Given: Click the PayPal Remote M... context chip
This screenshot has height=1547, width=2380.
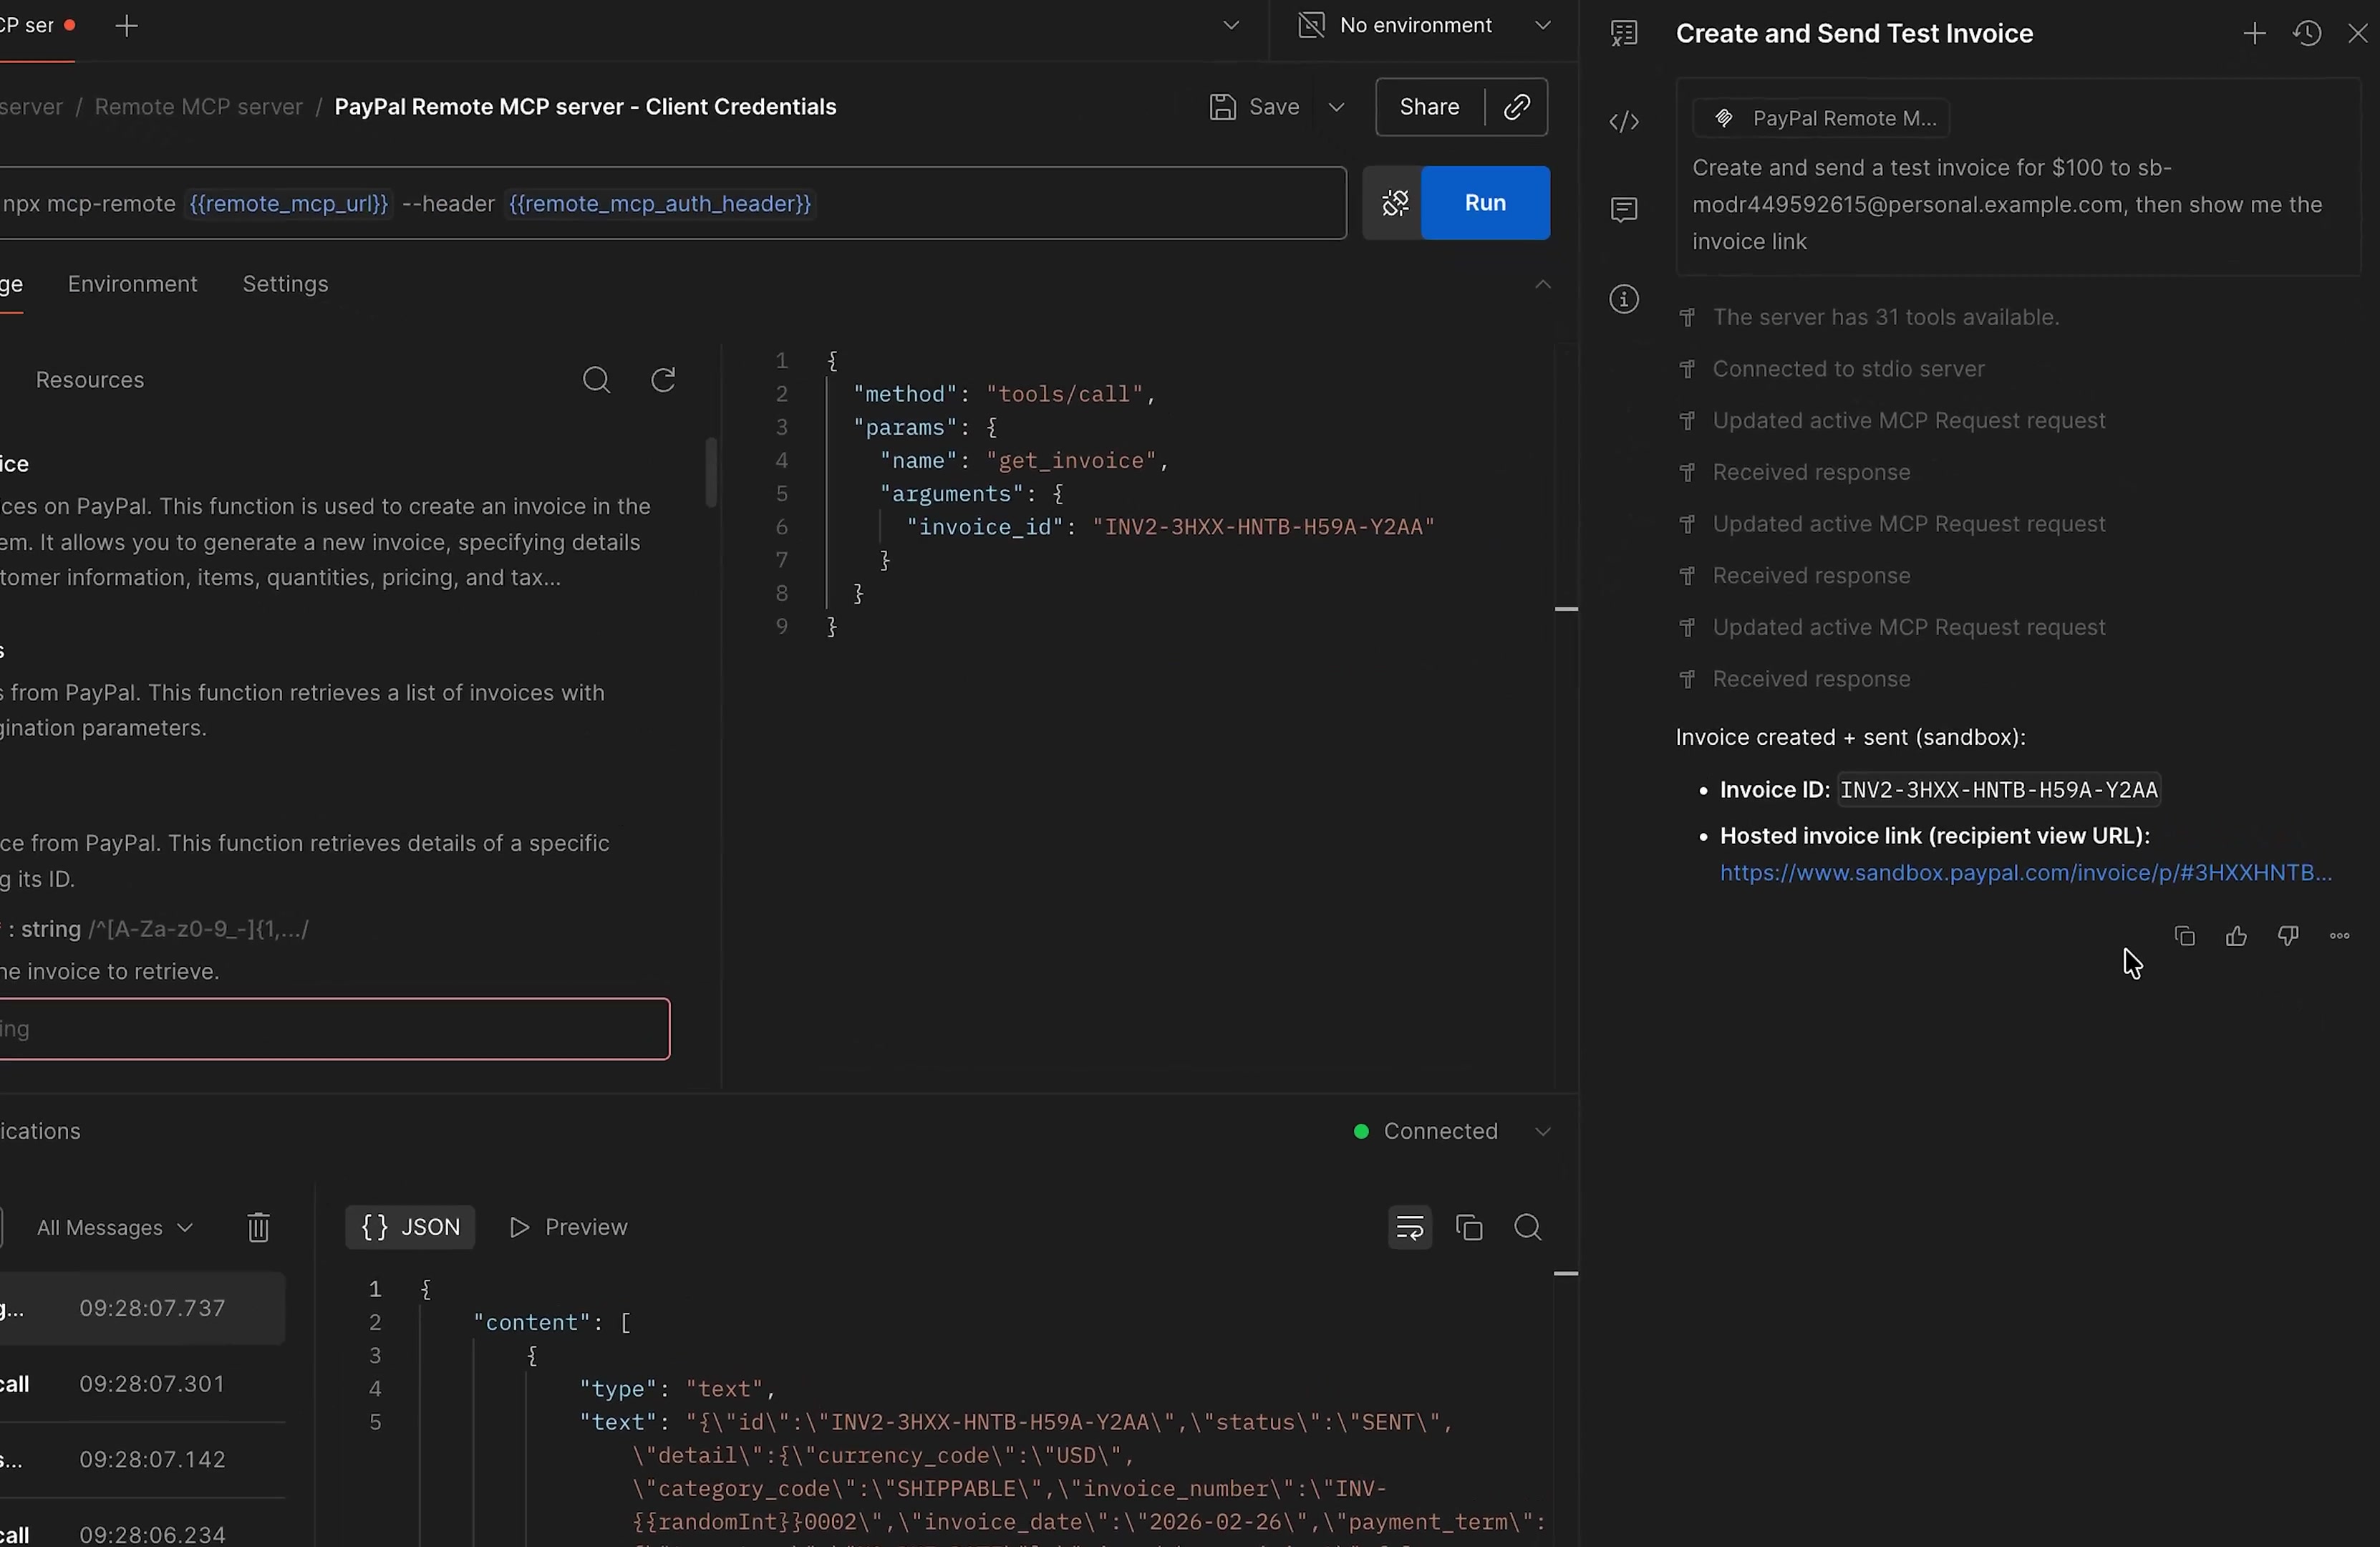Looking at the screenshot, I should 1821,119.
